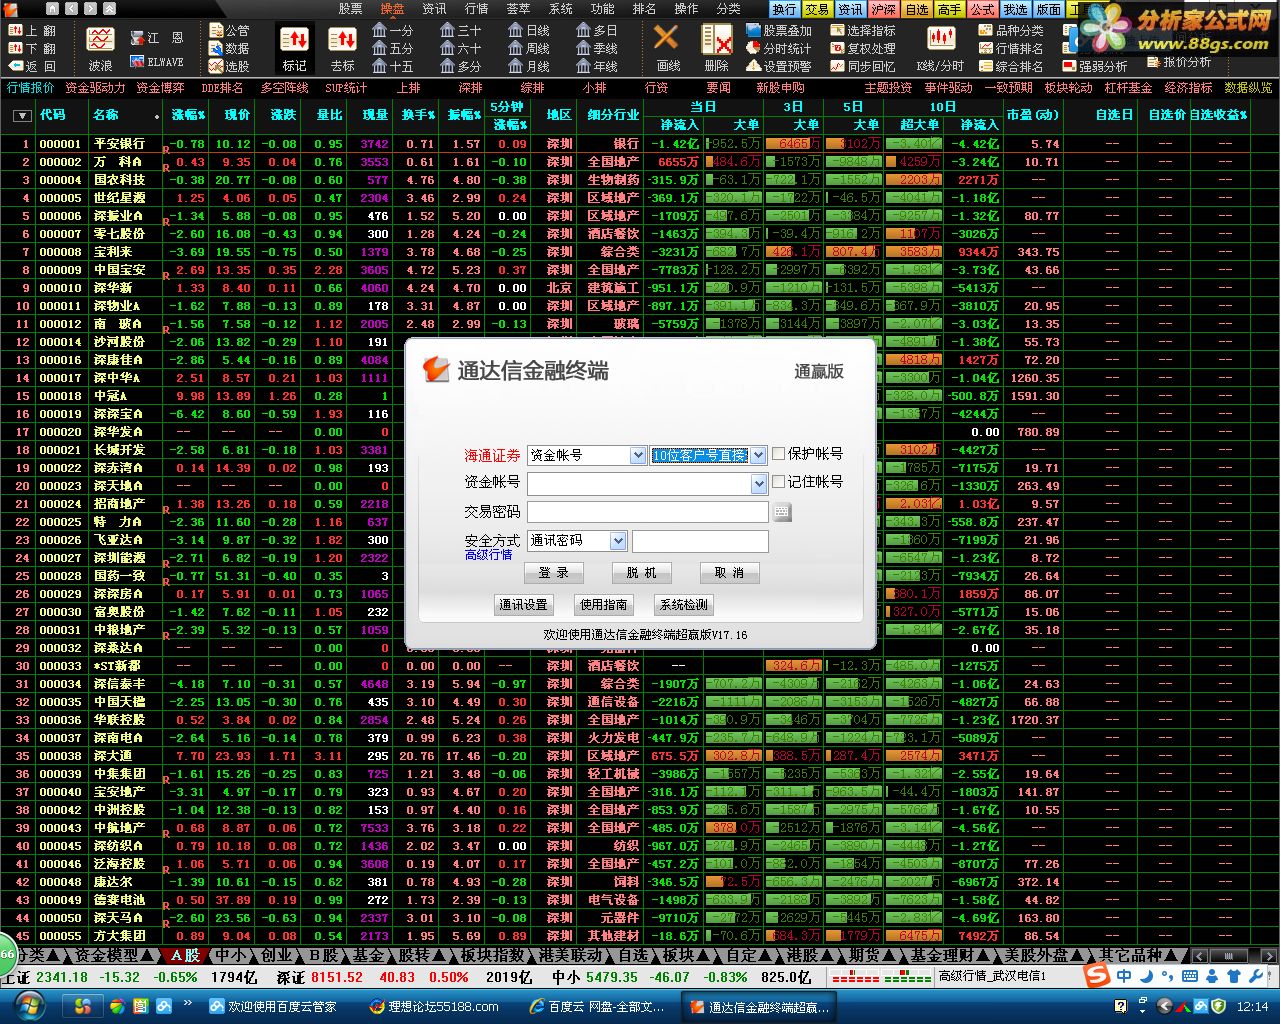The height and width of the screenshot is (1024, 1280).
Task: Open the 使用指南 user guide
Action: (604, 605)
